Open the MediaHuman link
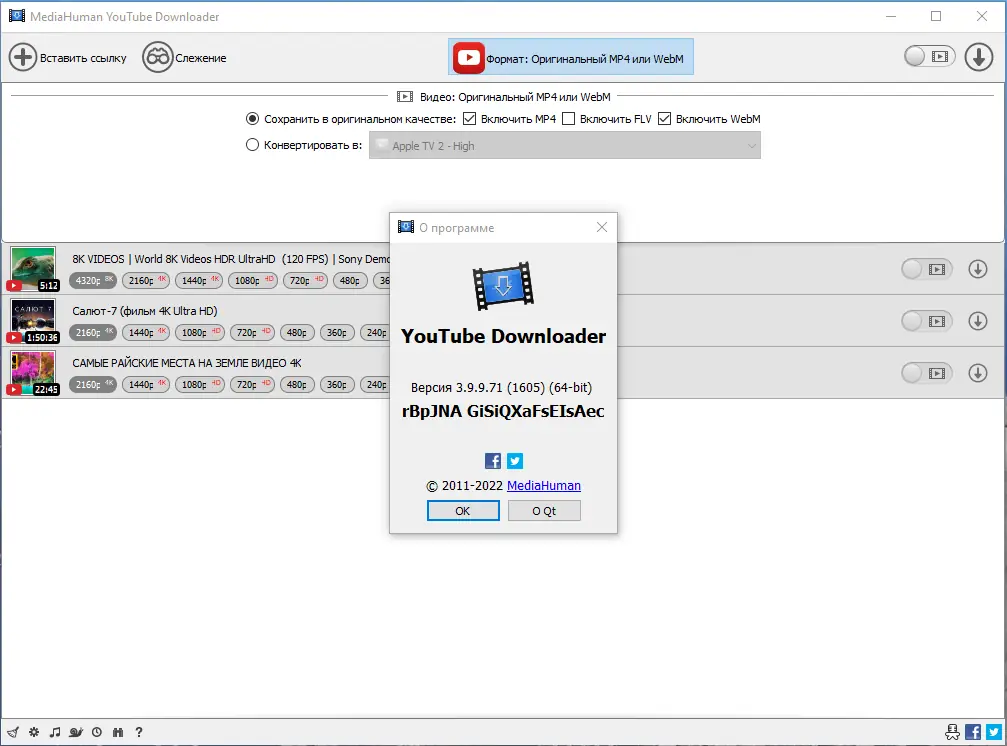1007x746 pixels. tap(543, 485)
